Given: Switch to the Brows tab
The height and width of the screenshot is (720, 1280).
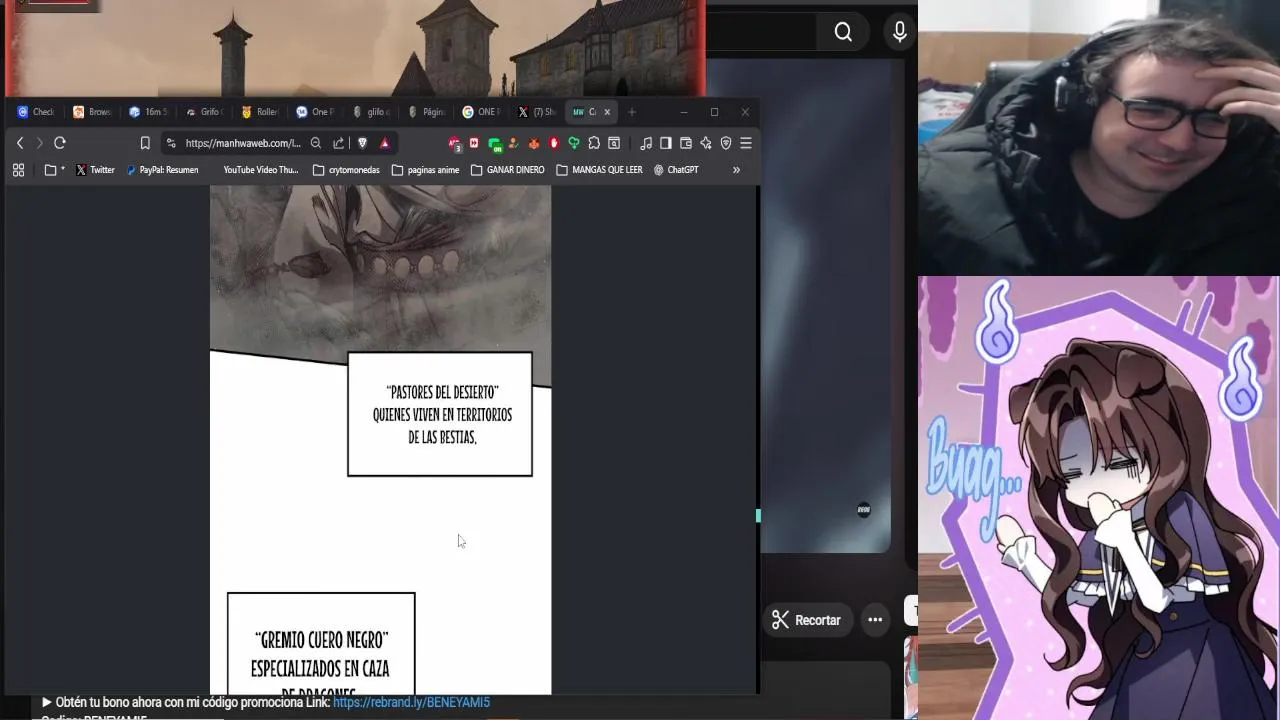Looking at the screenshot, I should click(92, 112).
